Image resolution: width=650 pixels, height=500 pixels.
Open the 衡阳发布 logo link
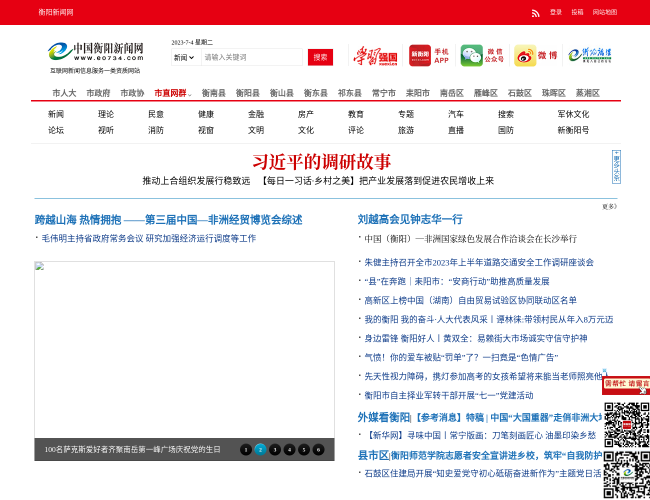[x=589, y=55]
